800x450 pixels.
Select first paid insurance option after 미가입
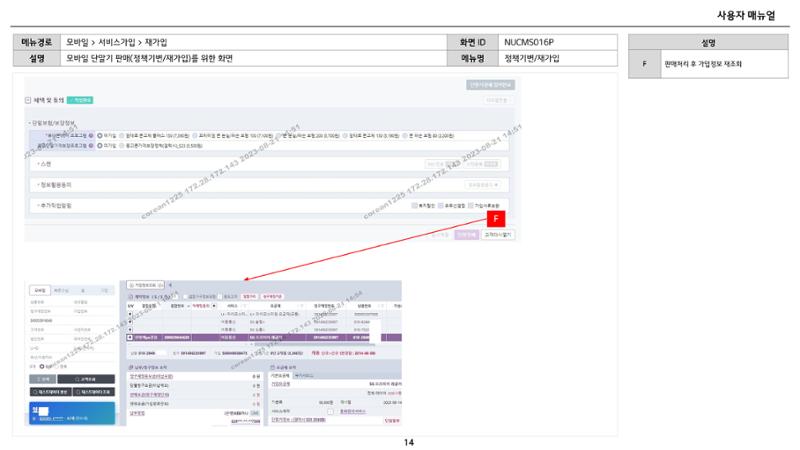(x=122, y=136)
